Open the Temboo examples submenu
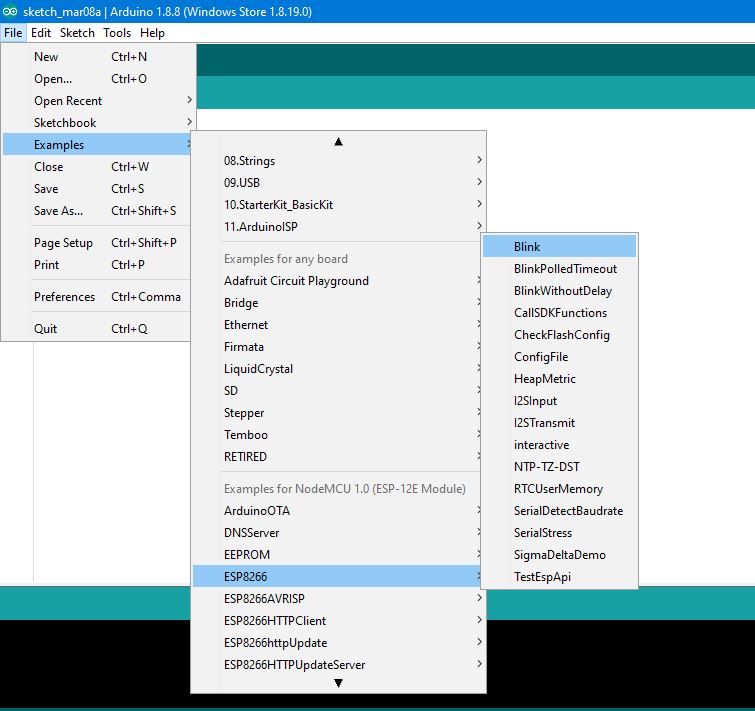 coord(338,435)
